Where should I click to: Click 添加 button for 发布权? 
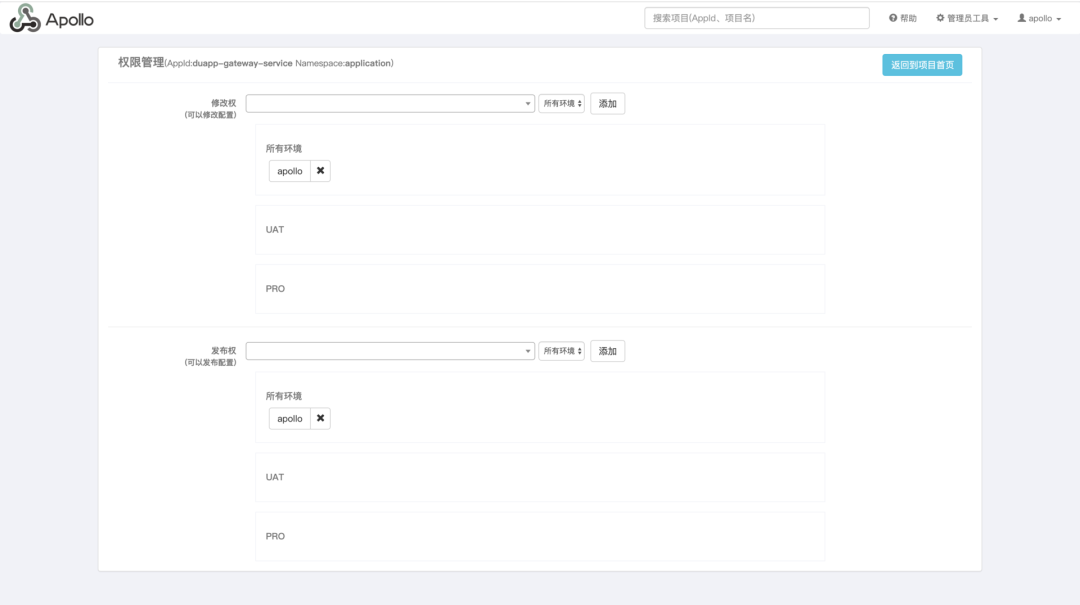pyautogui.click(x=608, y=351)
